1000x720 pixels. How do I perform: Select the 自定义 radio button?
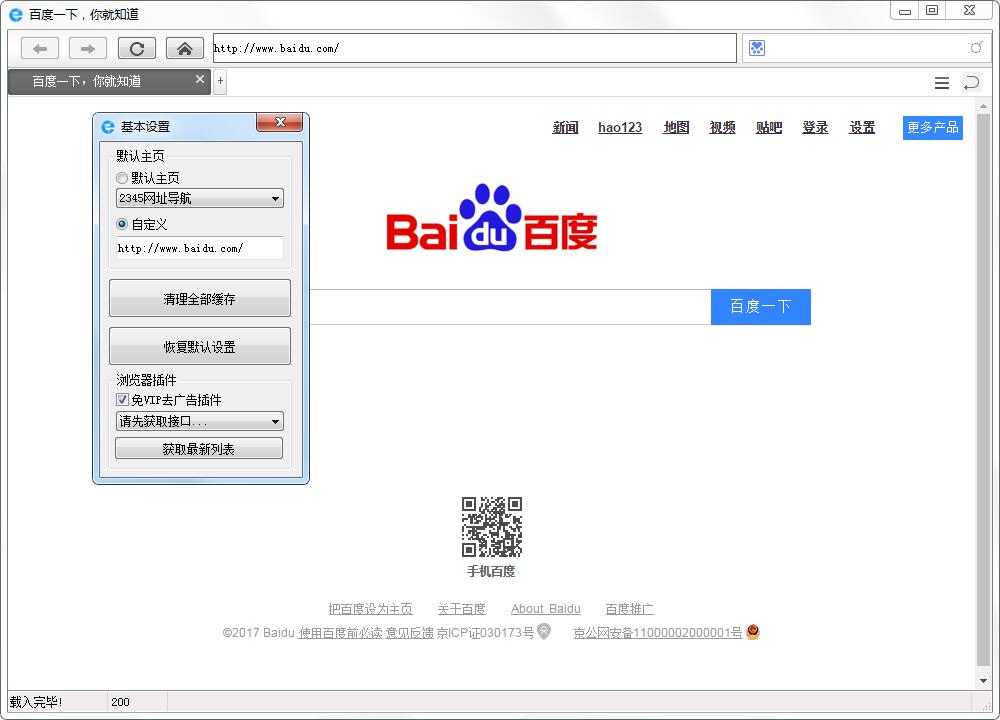(122, 224)
